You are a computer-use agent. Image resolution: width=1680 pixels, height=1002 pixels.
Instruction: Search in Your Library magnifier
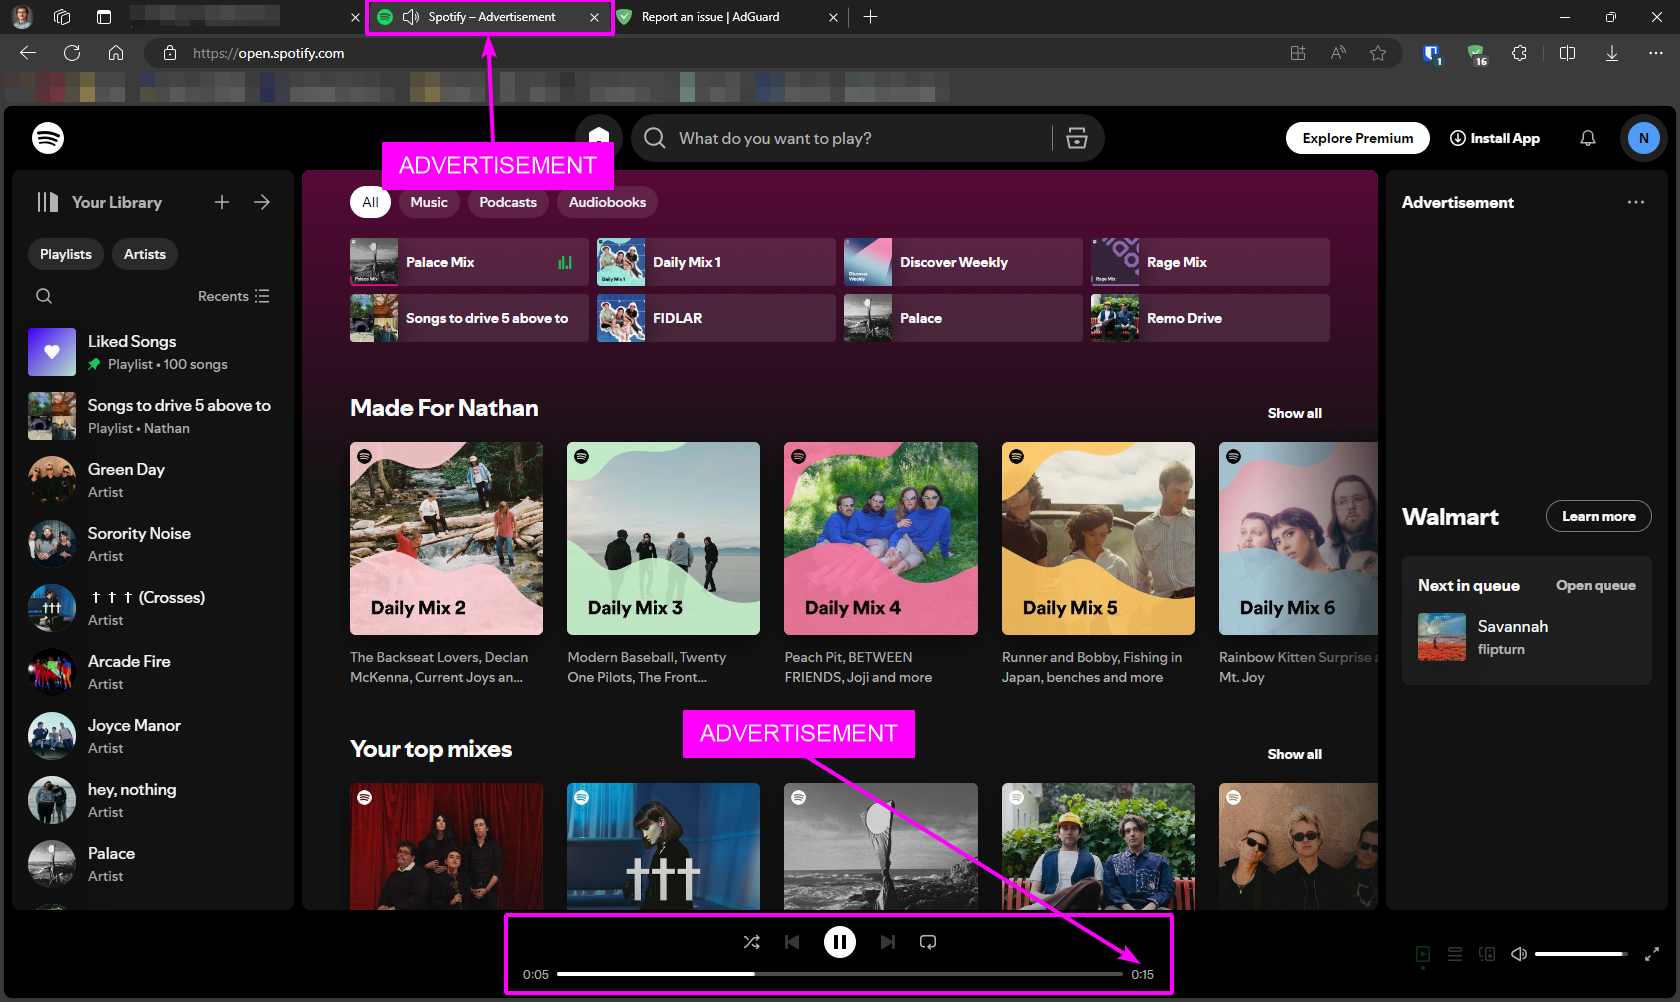click(44, 296)
